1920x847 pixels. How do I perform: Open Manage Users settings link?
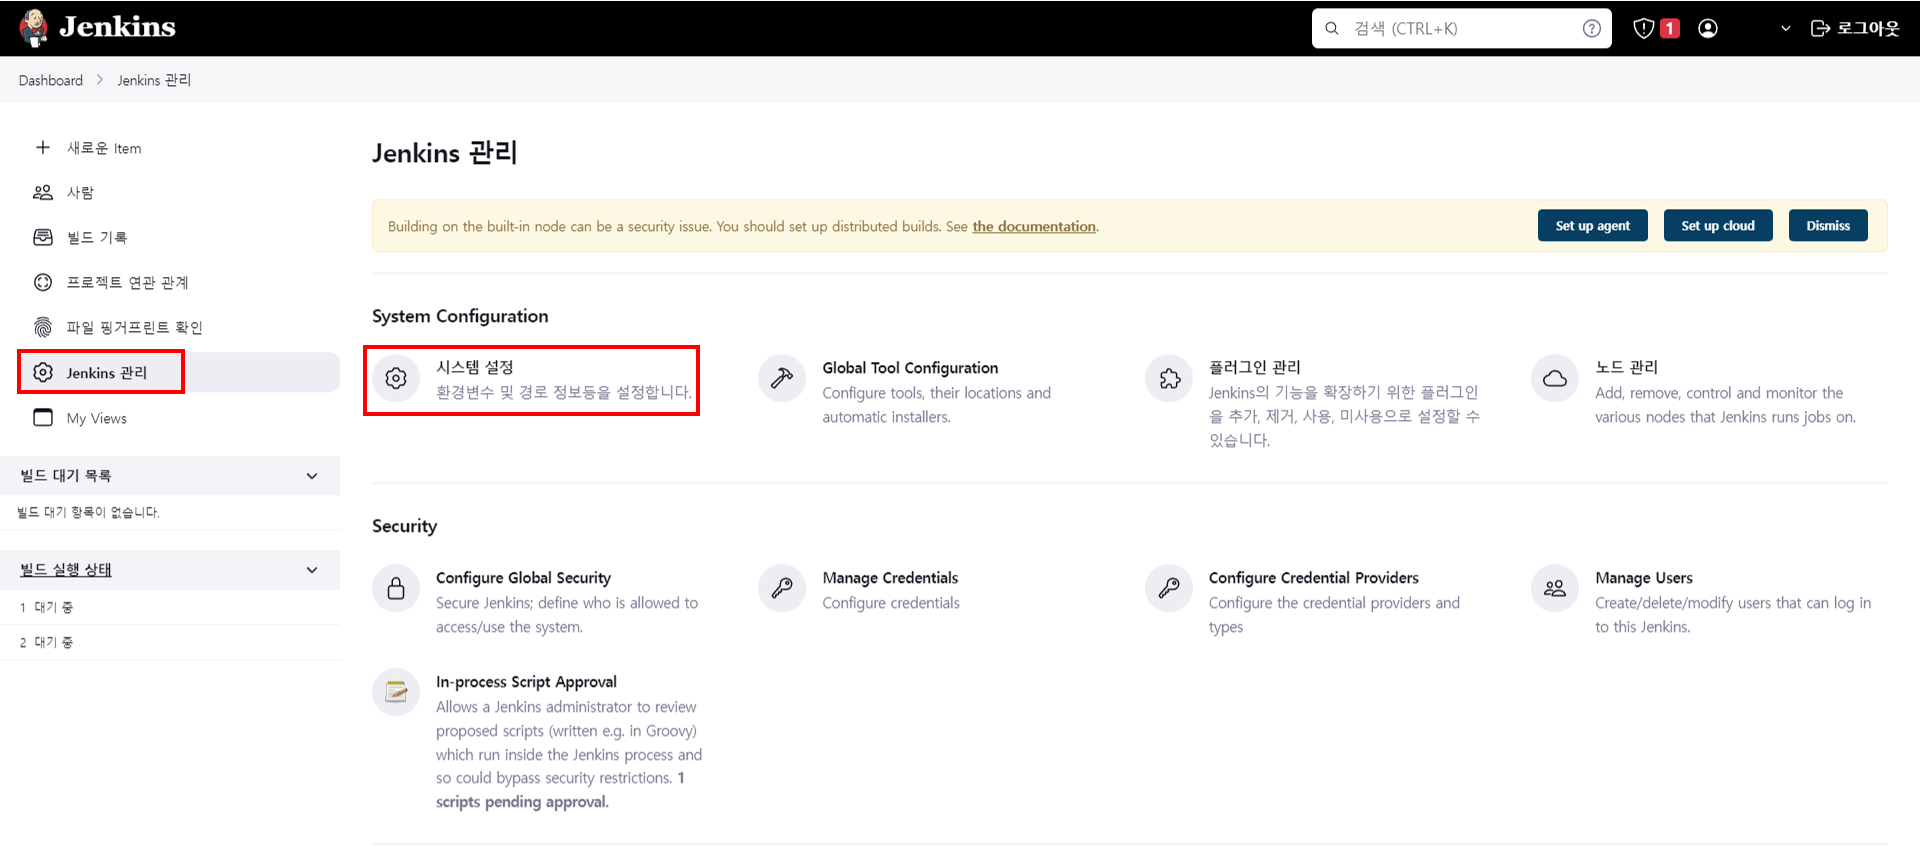coord(1644,578)
